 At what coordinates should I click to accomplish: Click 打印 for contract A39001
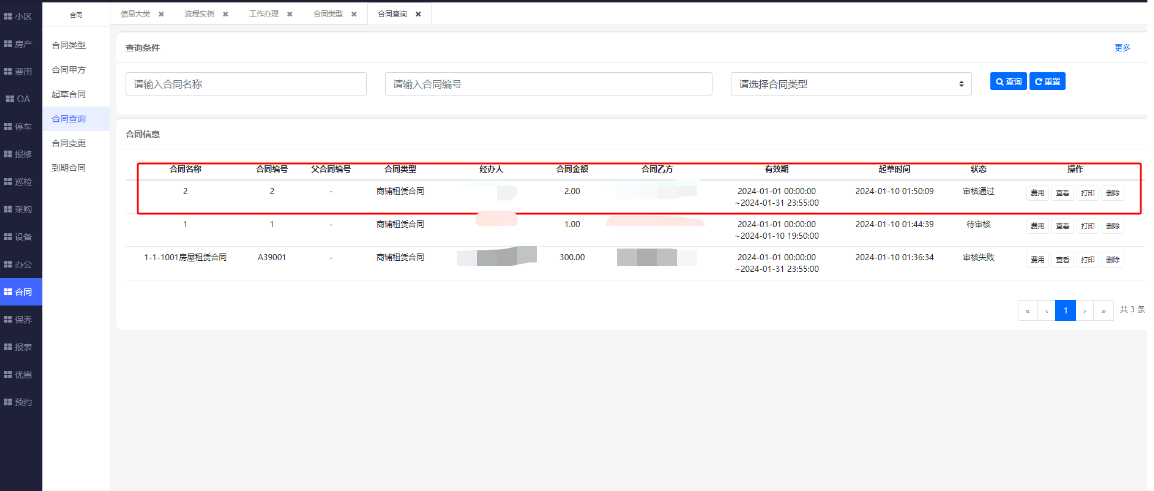[x=1087, y=260]
